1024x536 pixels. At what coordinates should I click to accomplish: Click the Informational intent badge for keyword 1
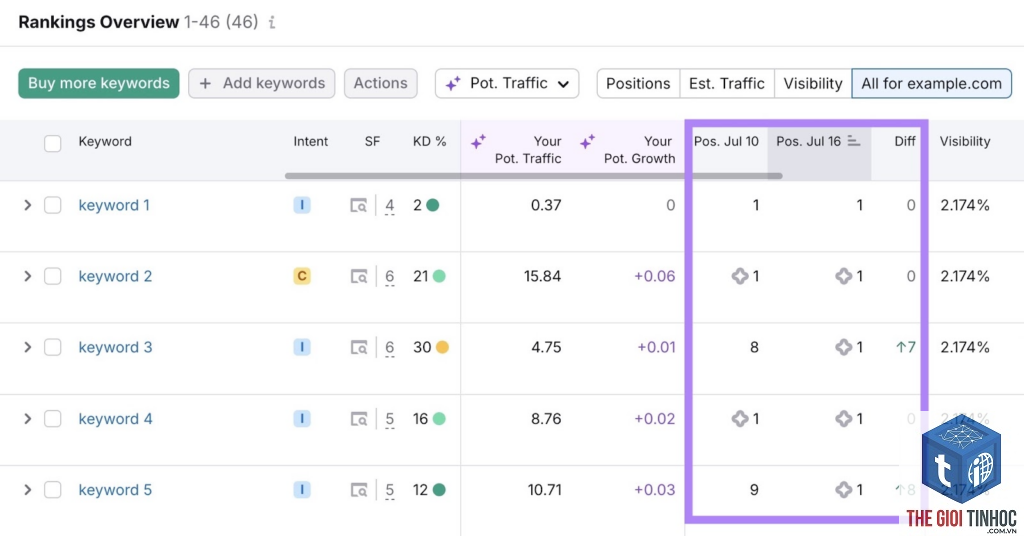[x=302, y=205]
